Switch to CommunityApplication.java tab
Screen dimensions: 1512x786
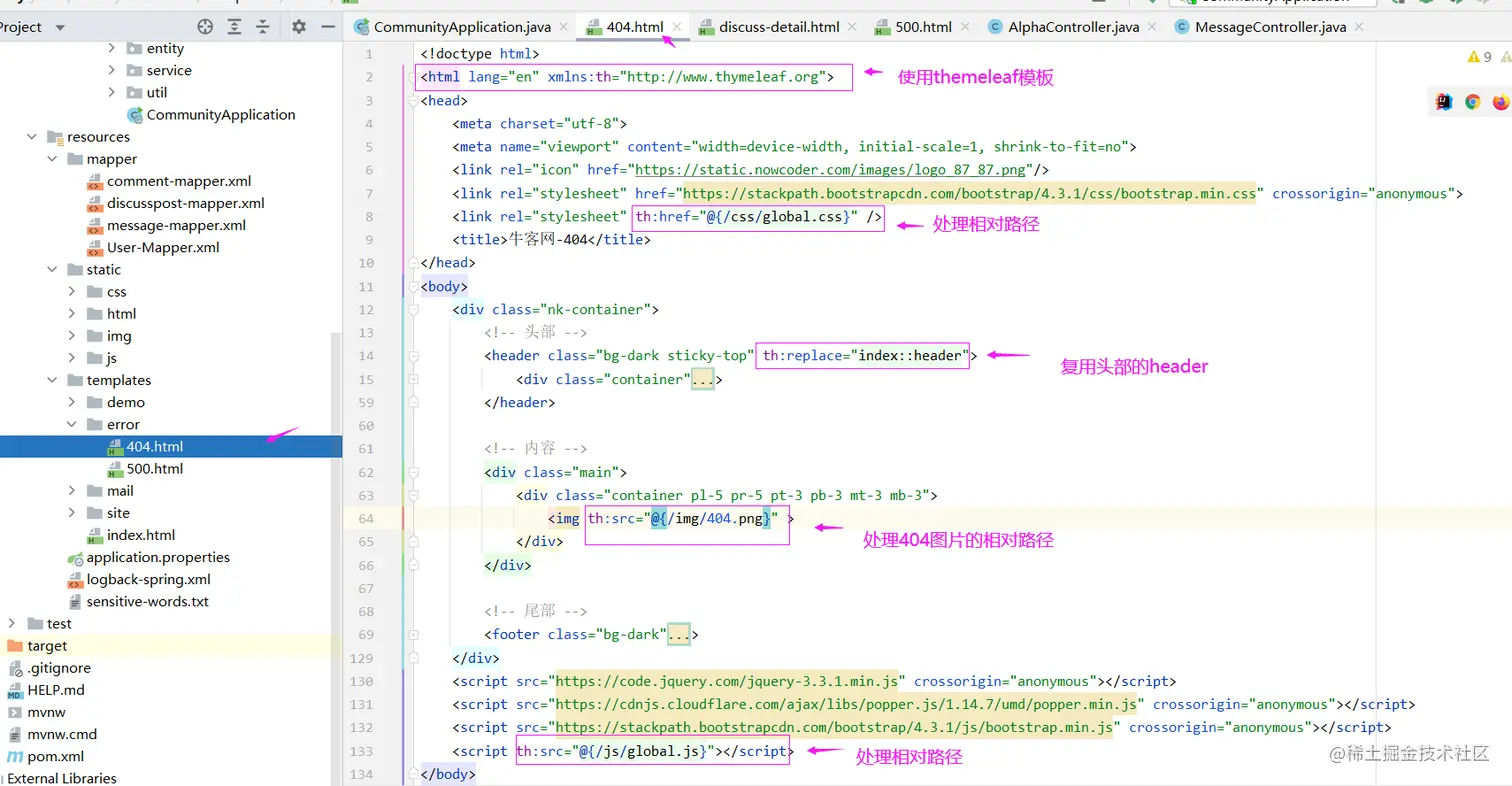[x=461, y=27]
